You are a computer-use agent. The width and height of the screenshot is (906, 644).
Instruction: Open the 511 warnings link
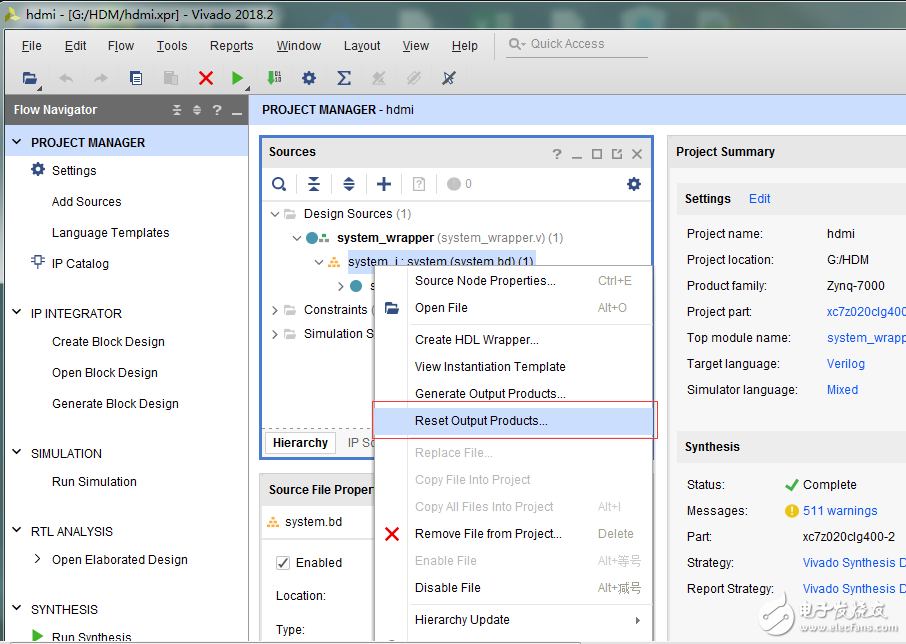(840, 511)
